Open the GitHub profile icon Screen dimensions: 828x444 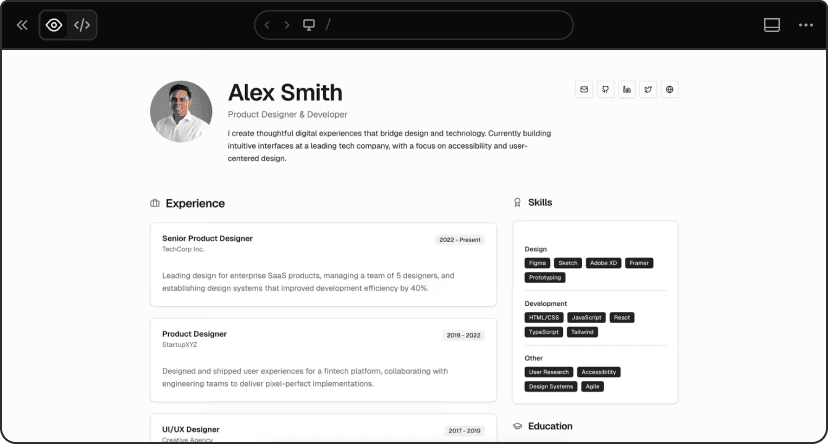605,90
